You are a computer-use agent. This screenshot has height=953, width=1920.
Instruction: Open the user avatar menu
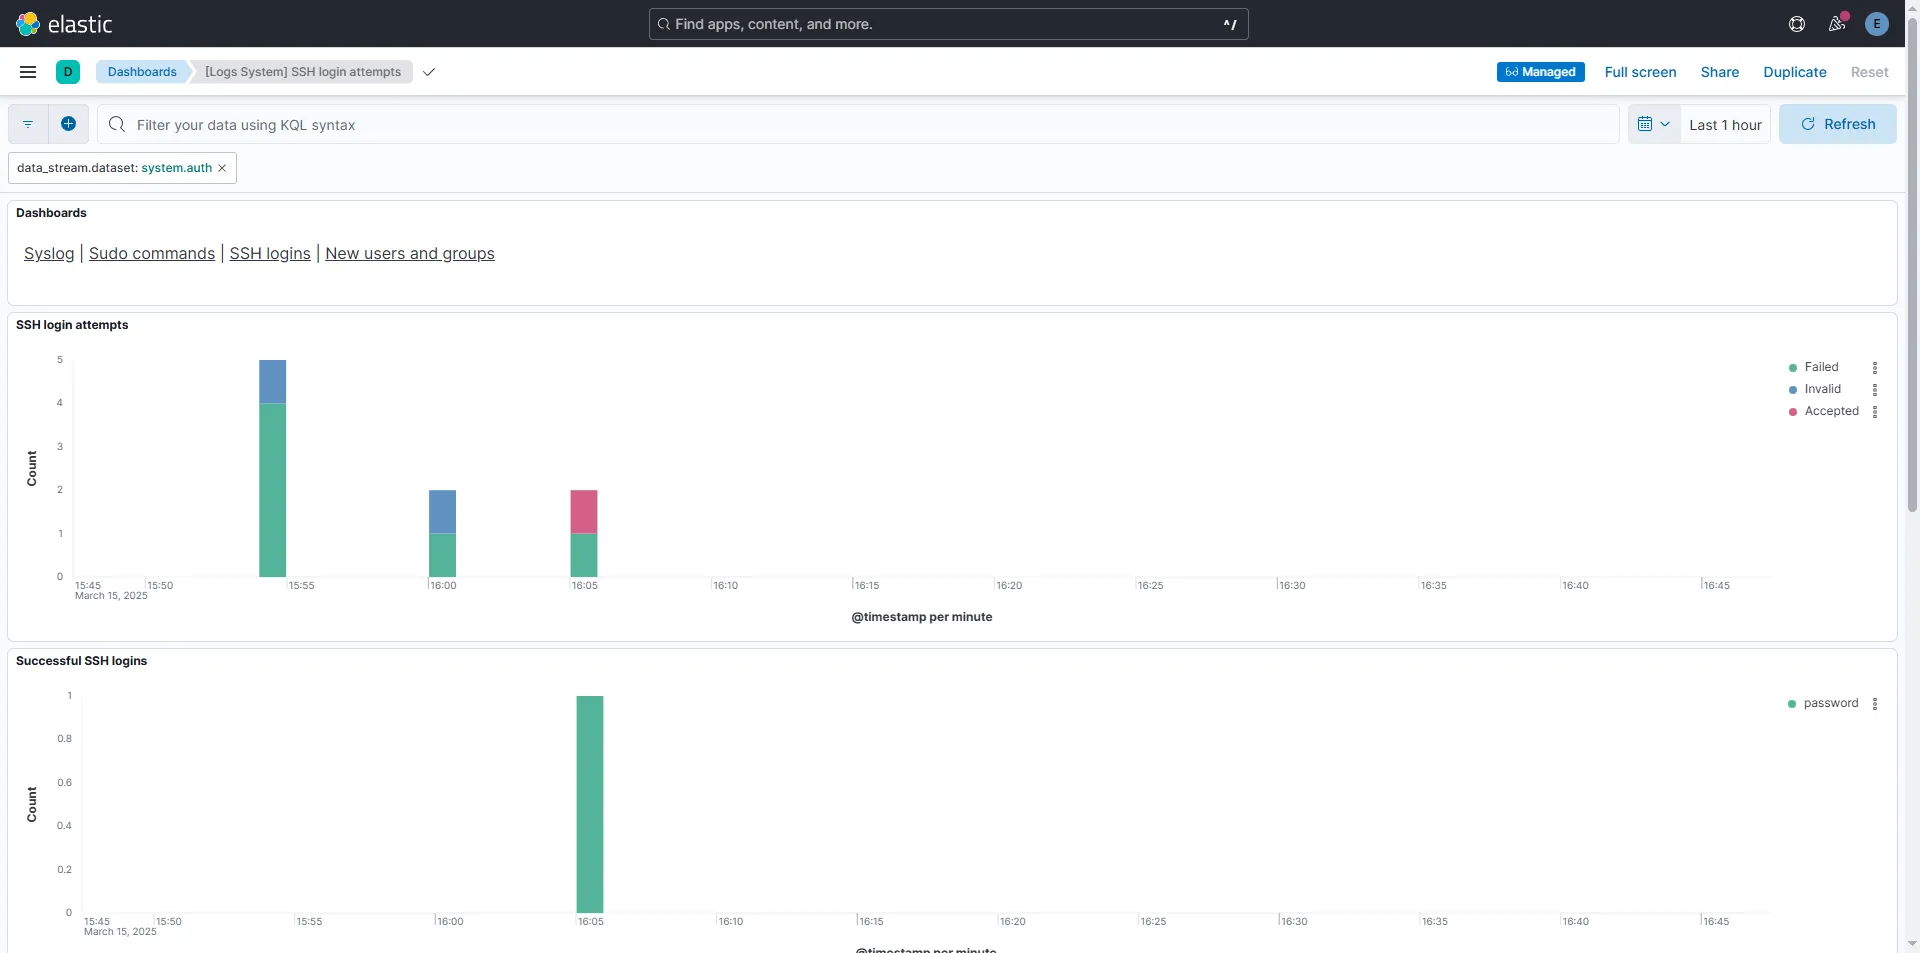click(1877, 24)
